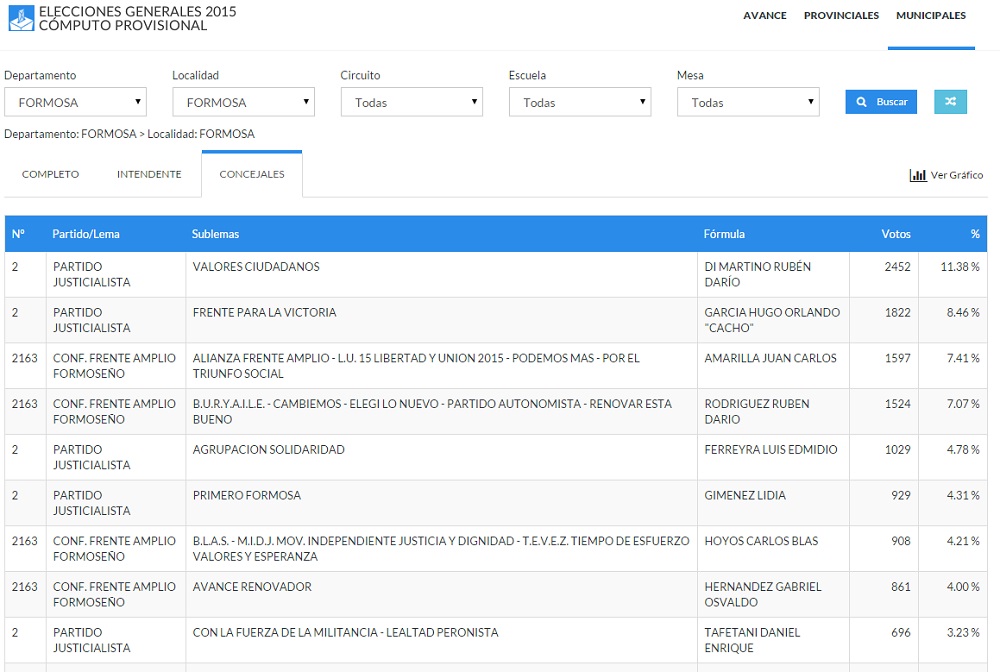Click the % column header
Viewport: 1000px width, 672px height.
974,234
